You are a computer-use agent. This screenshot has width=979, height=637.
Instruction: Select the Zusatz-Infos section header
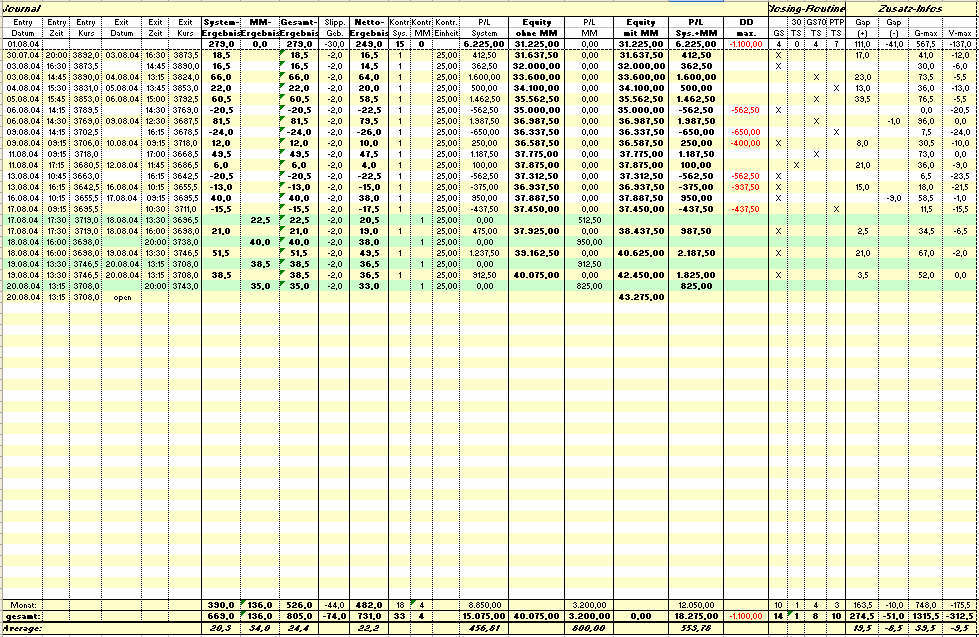point(910,8)
